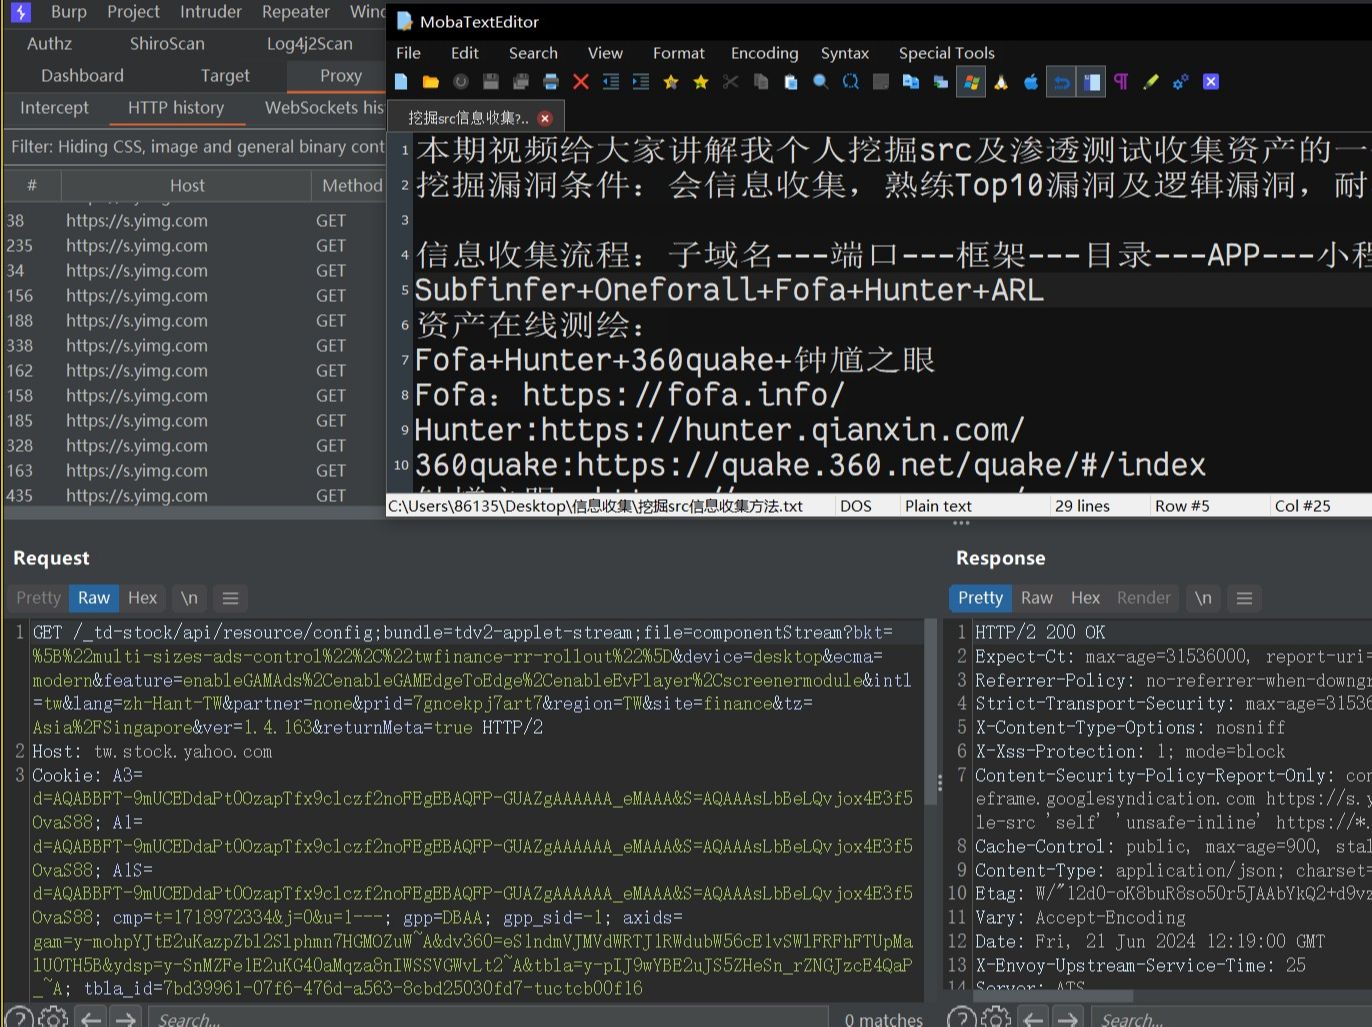Open Project menu in Burp Suite
Screen dimensions: 1372x1027
tap(133, 12)
